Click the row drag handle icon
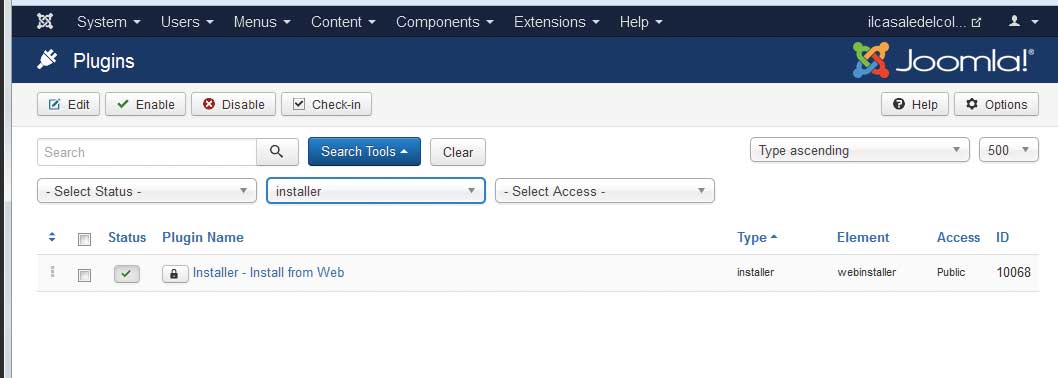Viewport: 1058px width, 378px height. tap(53, 272)
